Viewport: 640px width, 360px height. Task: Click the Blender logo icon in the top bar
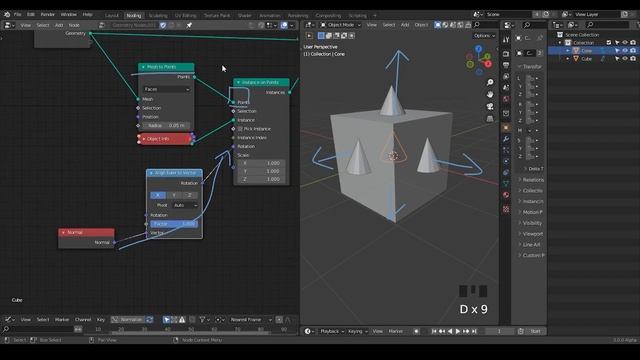7,15
